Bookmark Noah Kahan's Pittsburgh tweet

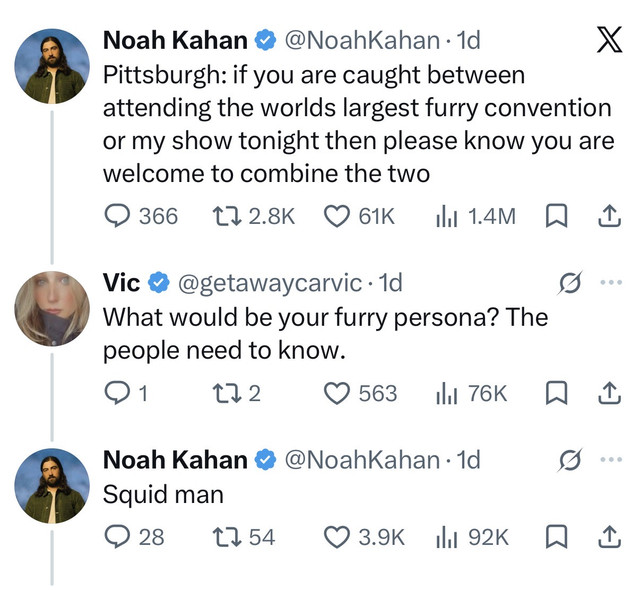pos(556,216)
